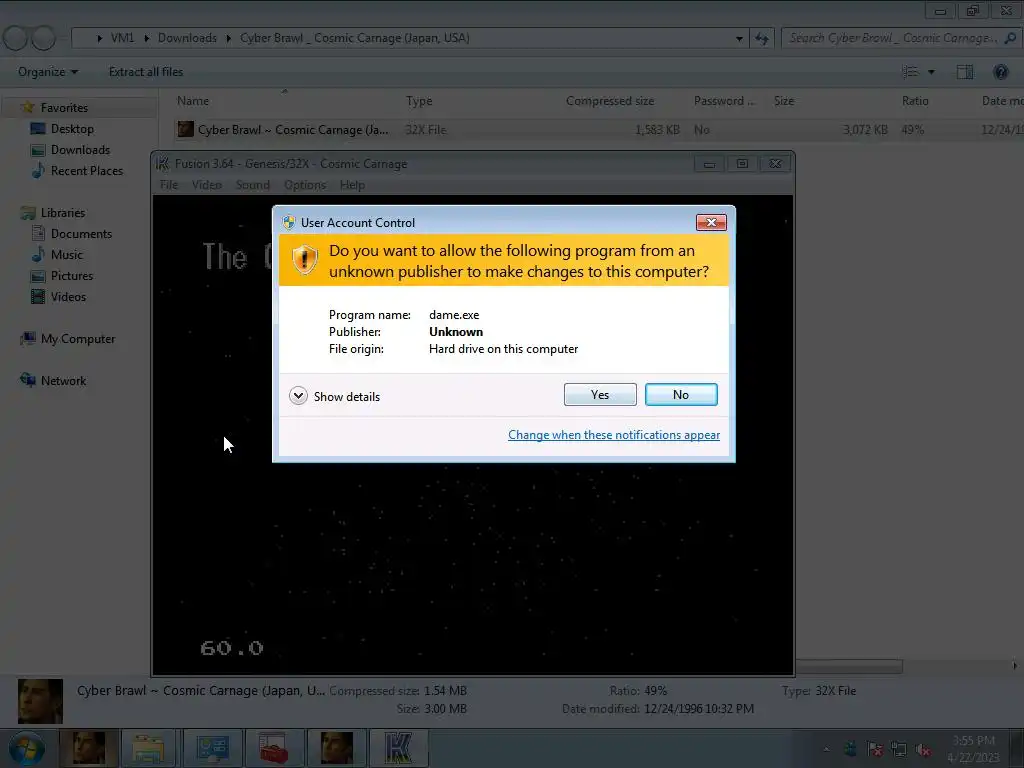Click muted volume tray icon
This screenshot has width=1024, height=768.
coord(923,749)
